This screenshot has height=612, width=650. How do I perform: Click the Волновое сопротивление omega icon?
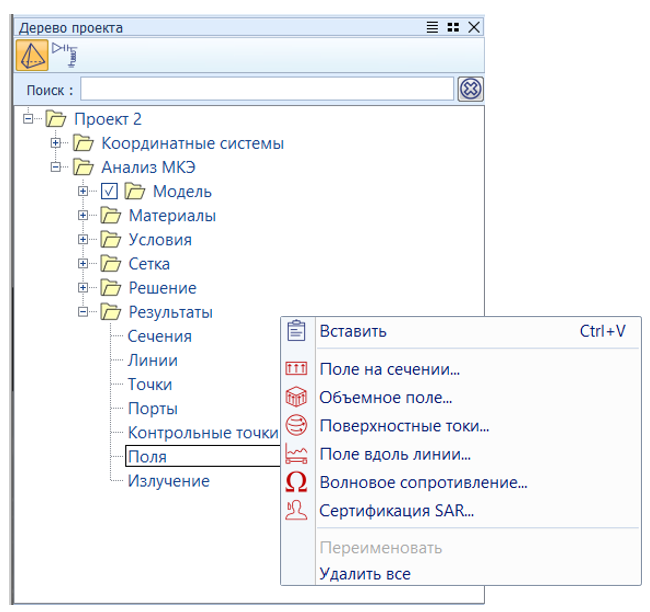295,483
